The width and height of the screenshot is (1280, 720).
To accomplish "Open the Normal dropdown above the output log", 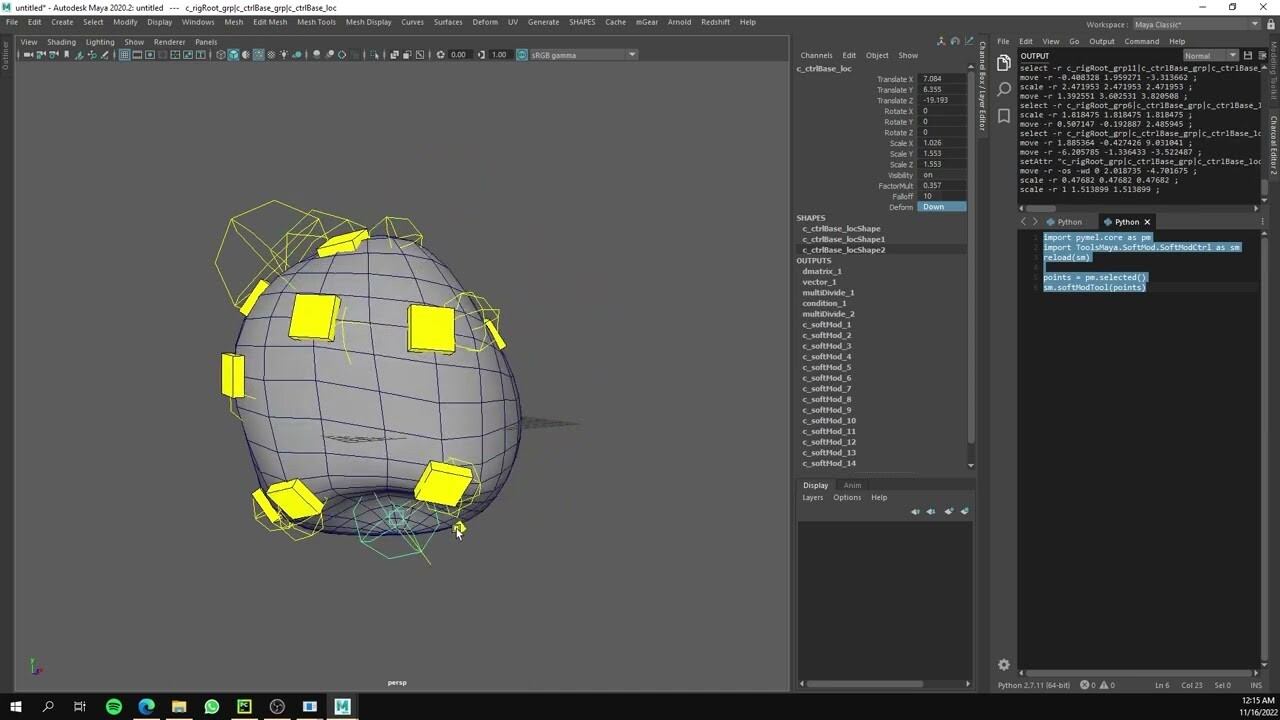I will coord(1210,55).
